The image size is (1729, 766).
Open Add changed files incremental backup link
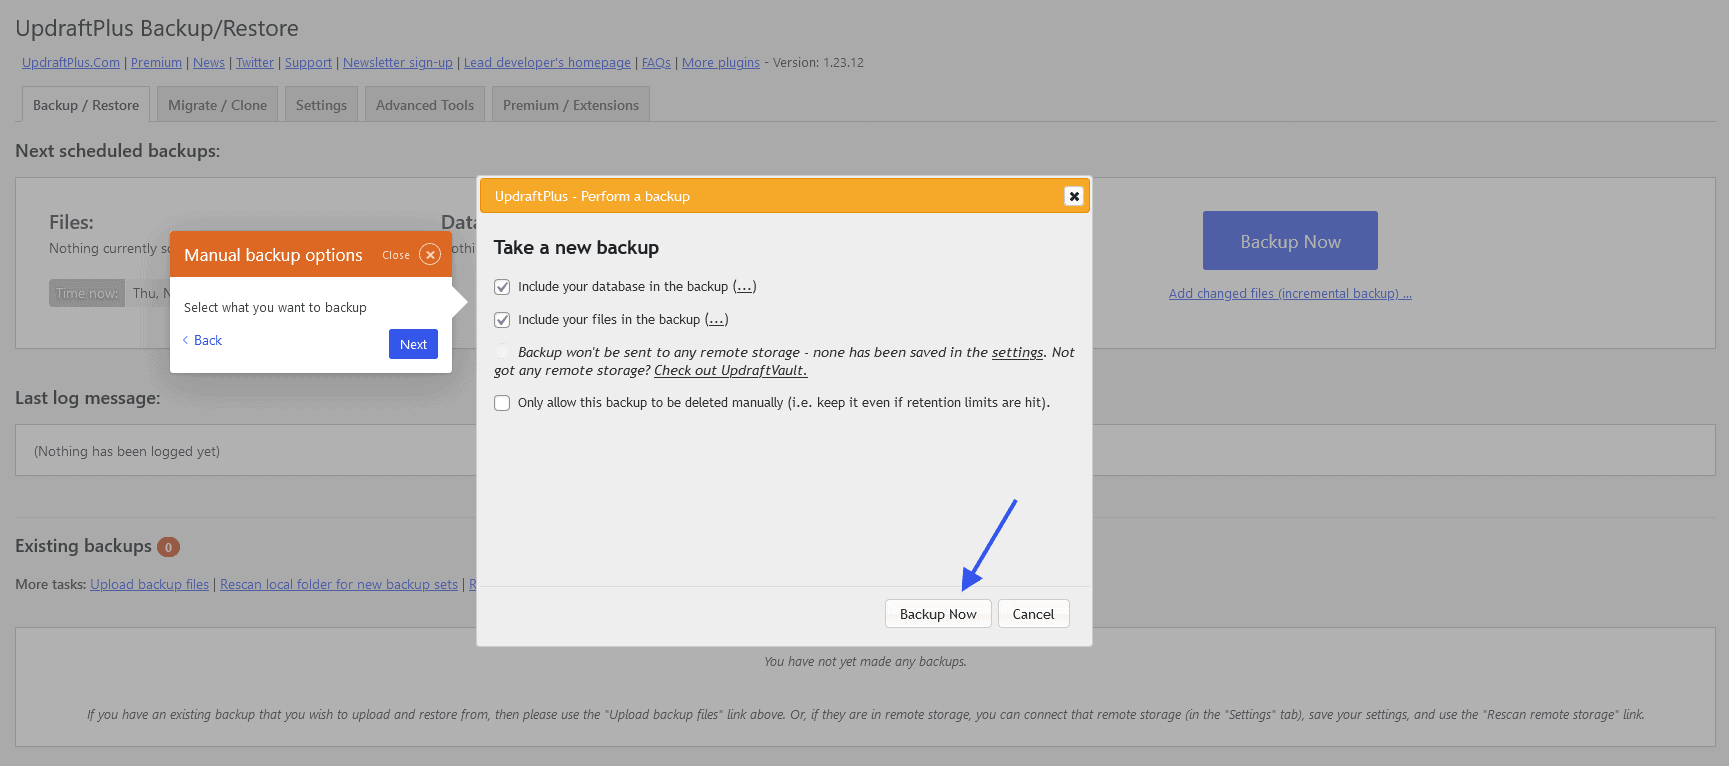1289,293
